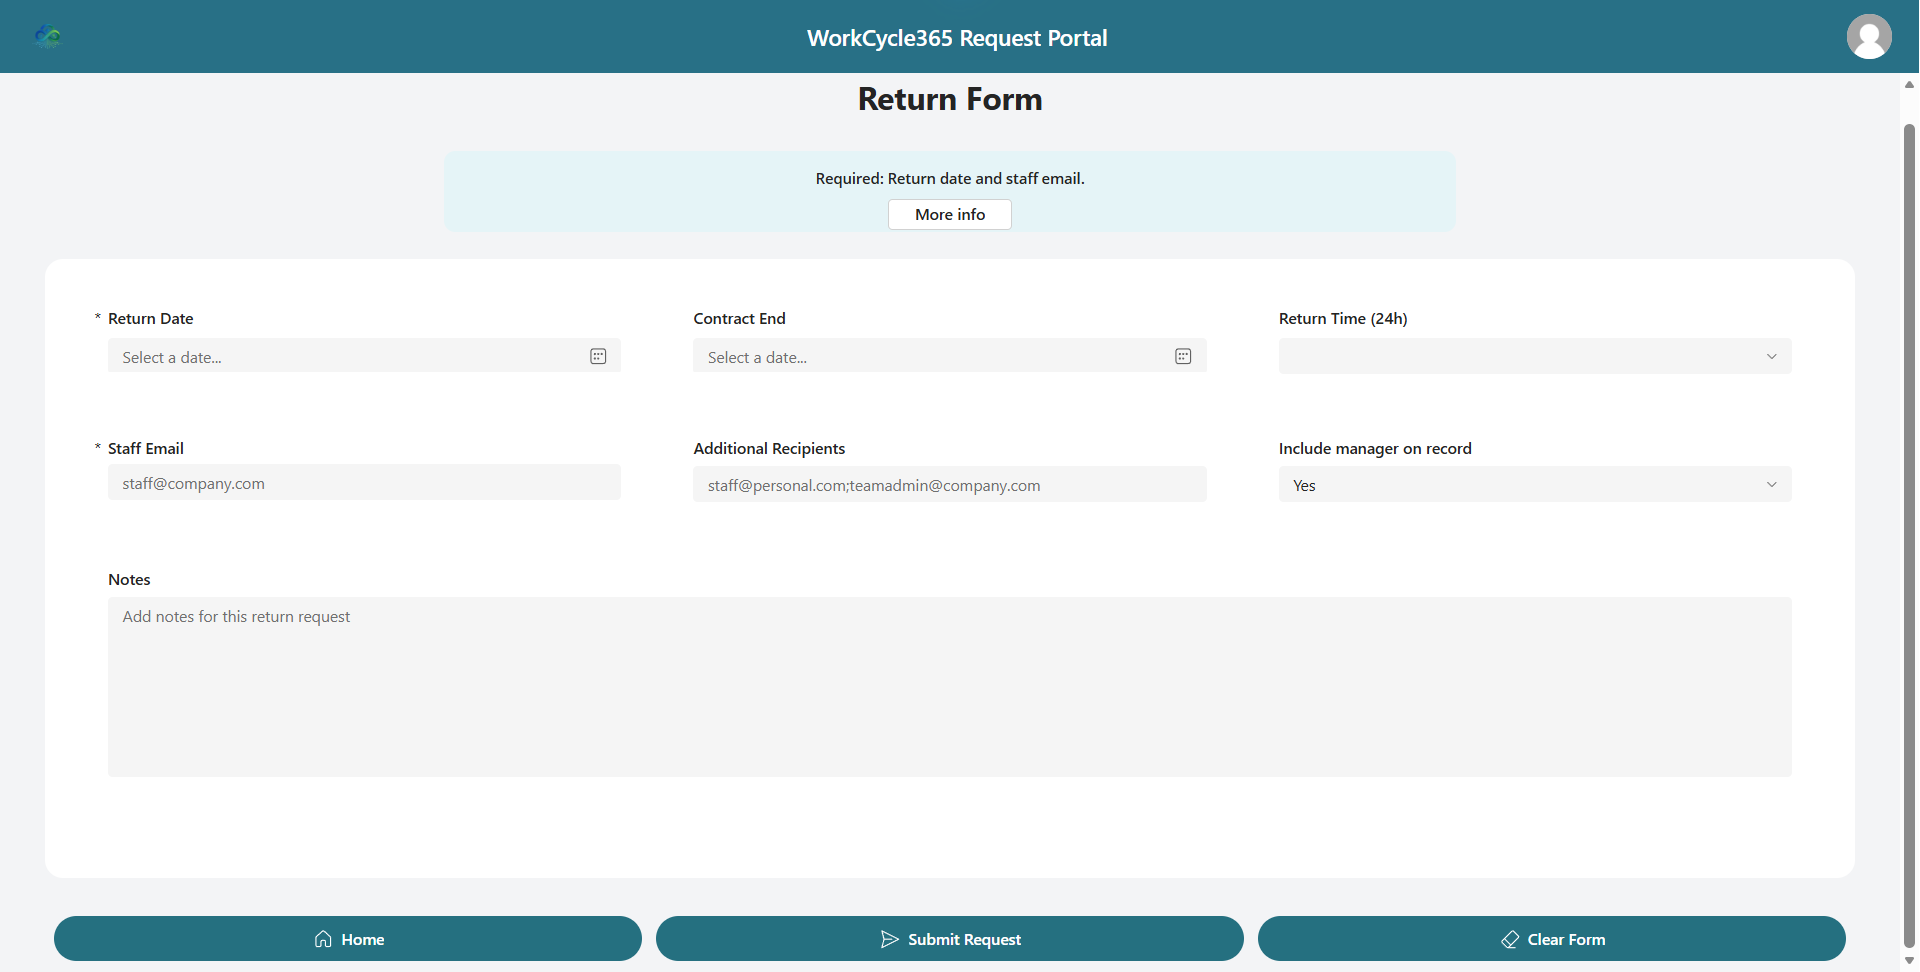Submit the return request

point(950,939)
